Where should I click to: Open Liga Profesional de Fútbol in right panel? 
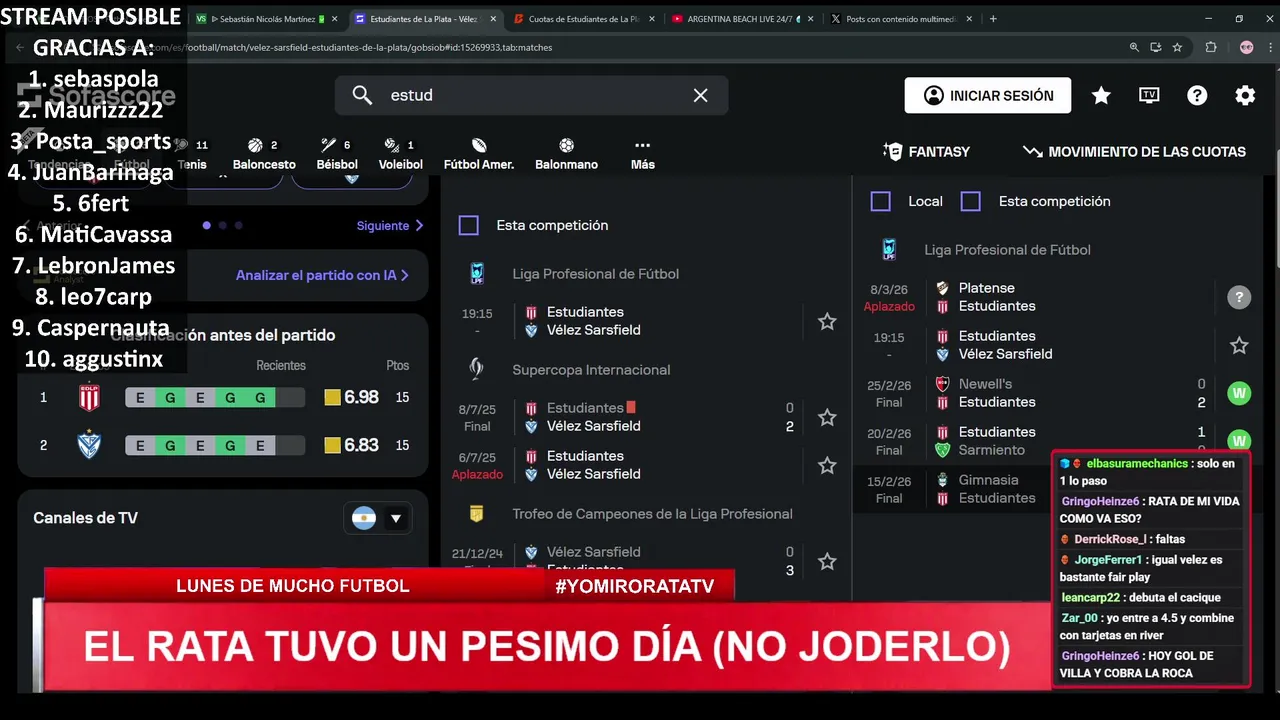[1007, 250]
